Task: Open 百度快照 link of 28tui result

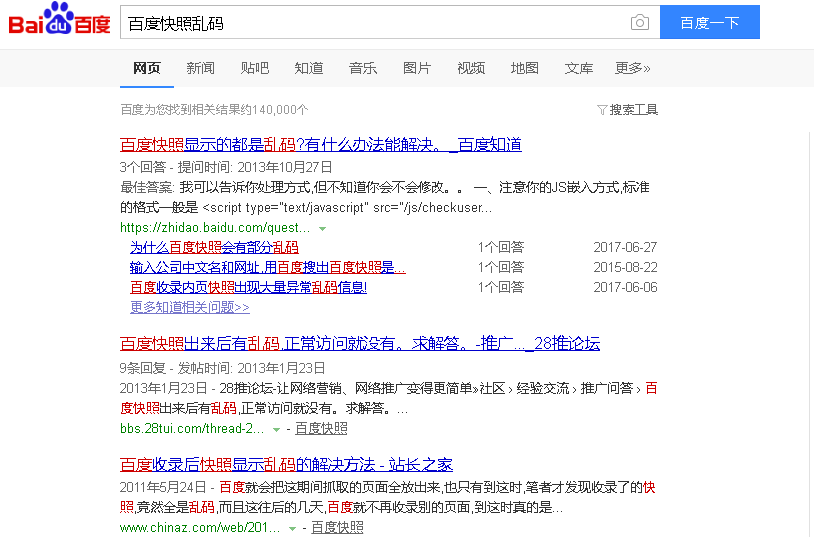Action: pyautogui.click(x=321, y=429)
